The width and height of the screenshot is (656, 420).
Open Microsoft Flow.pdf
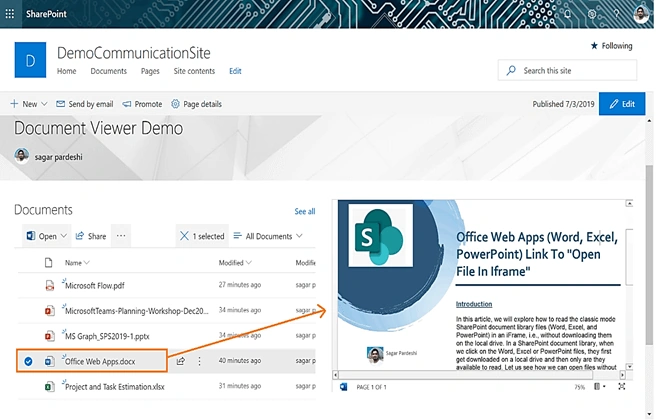pyautogui.click(x=95, y=286)
